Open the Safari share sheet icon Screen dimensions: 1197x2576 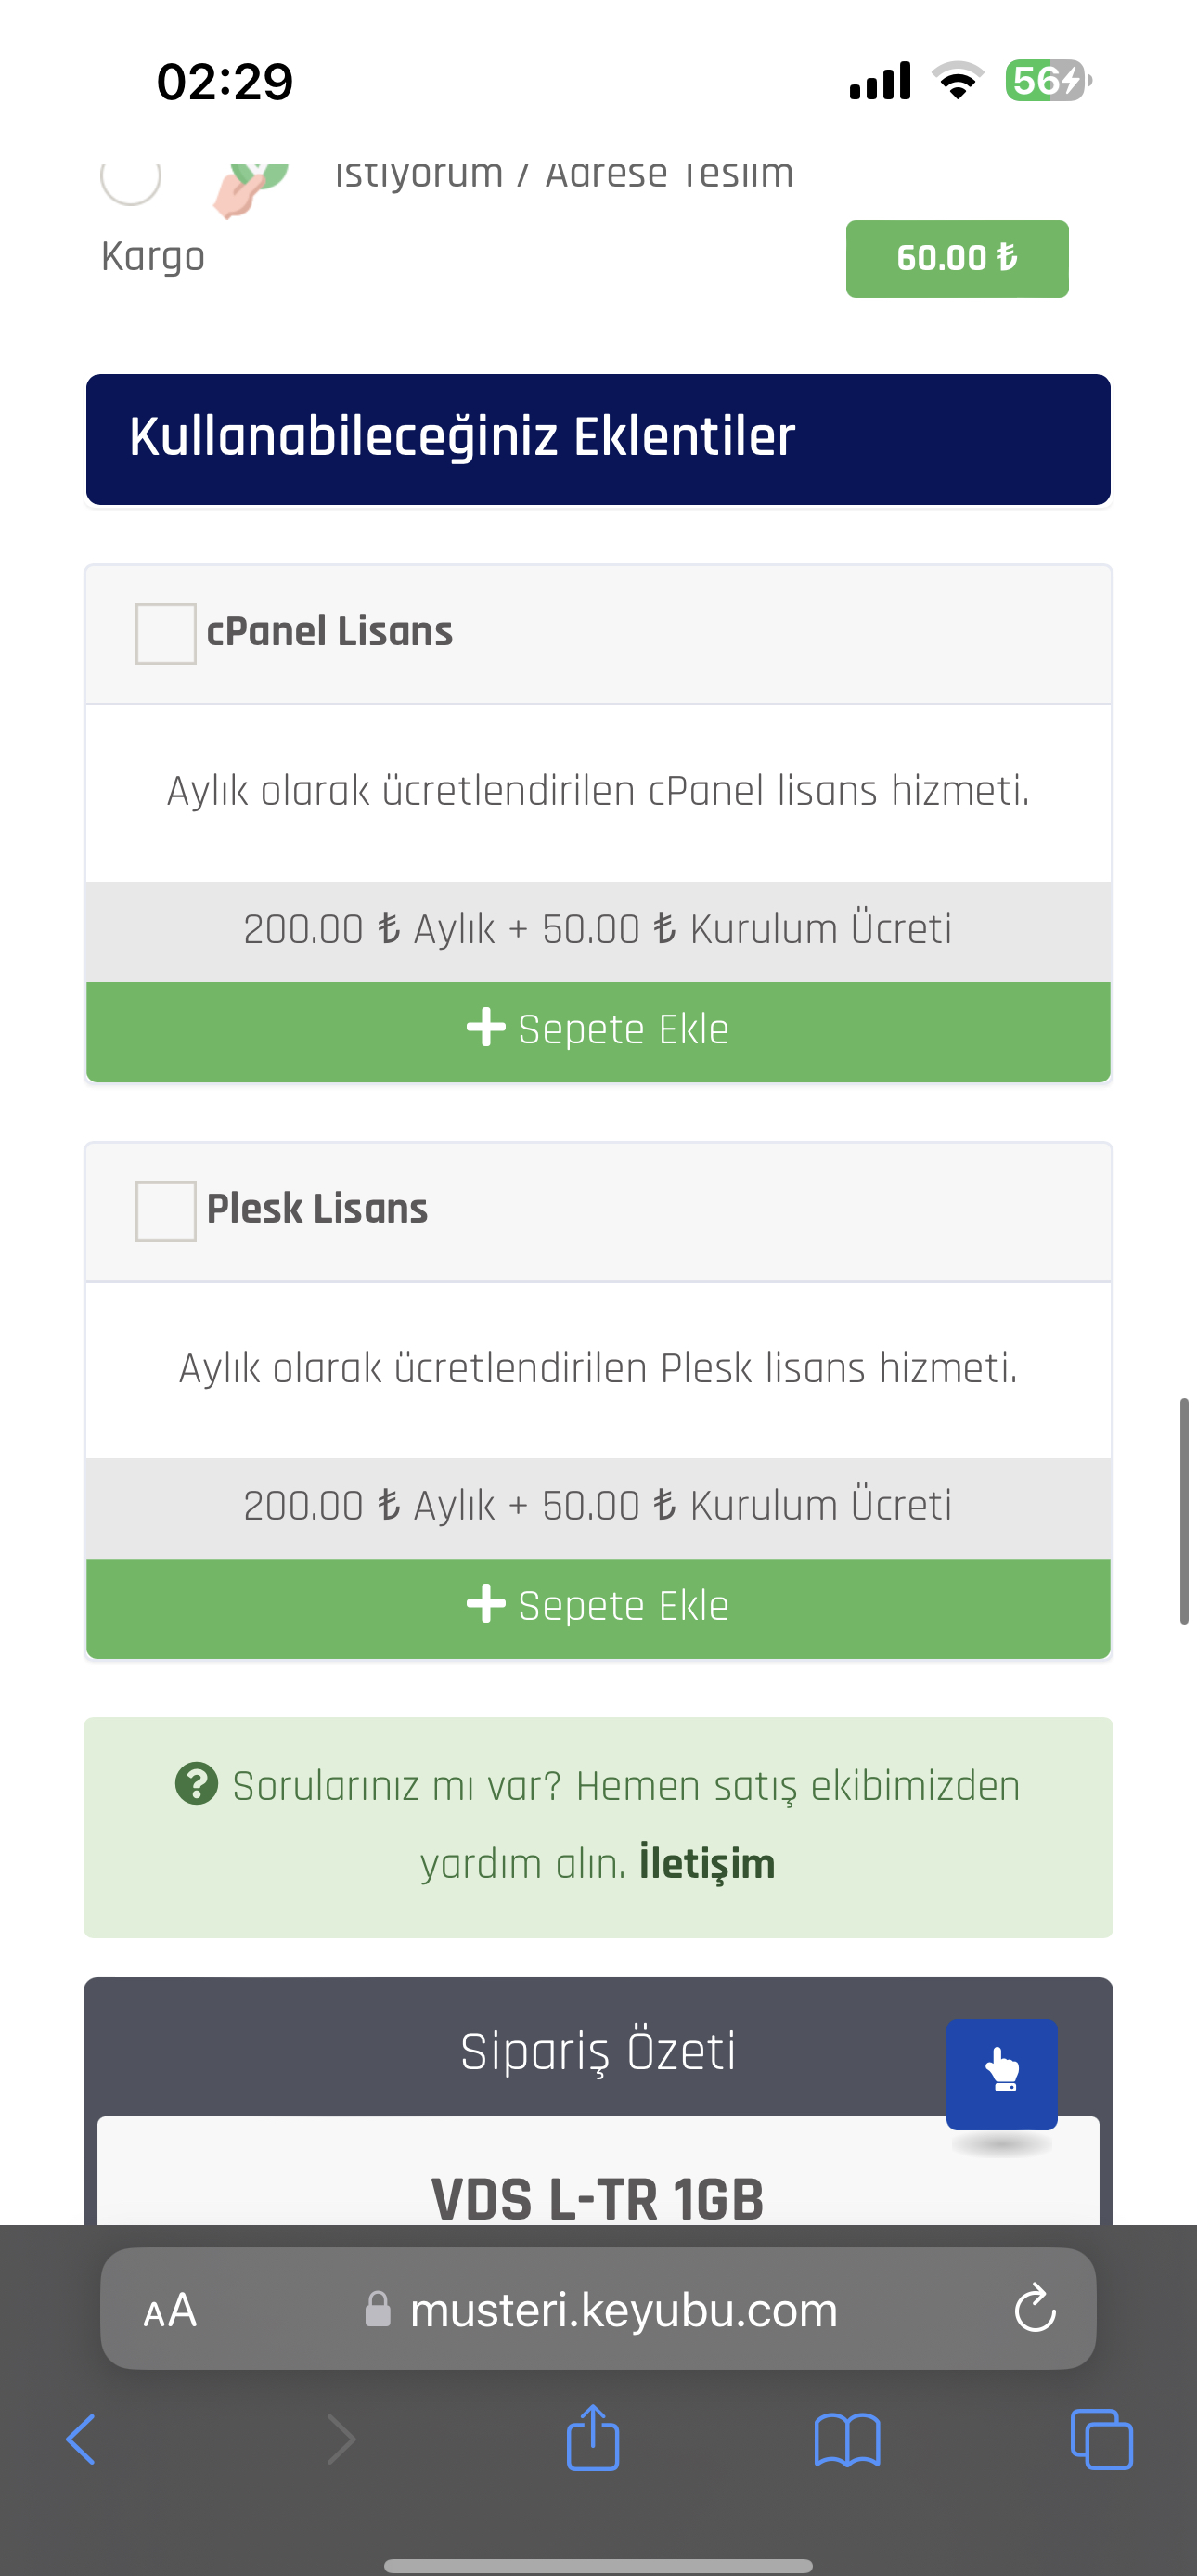[593, 2437]
